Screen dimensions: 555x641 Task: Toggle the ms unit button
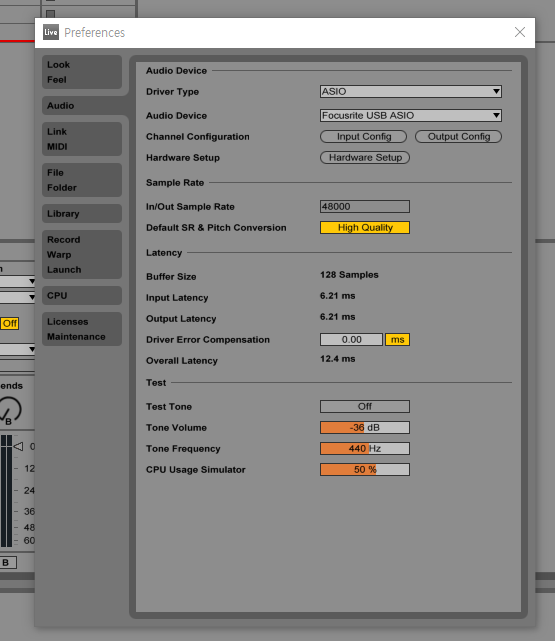pos(397,339)
